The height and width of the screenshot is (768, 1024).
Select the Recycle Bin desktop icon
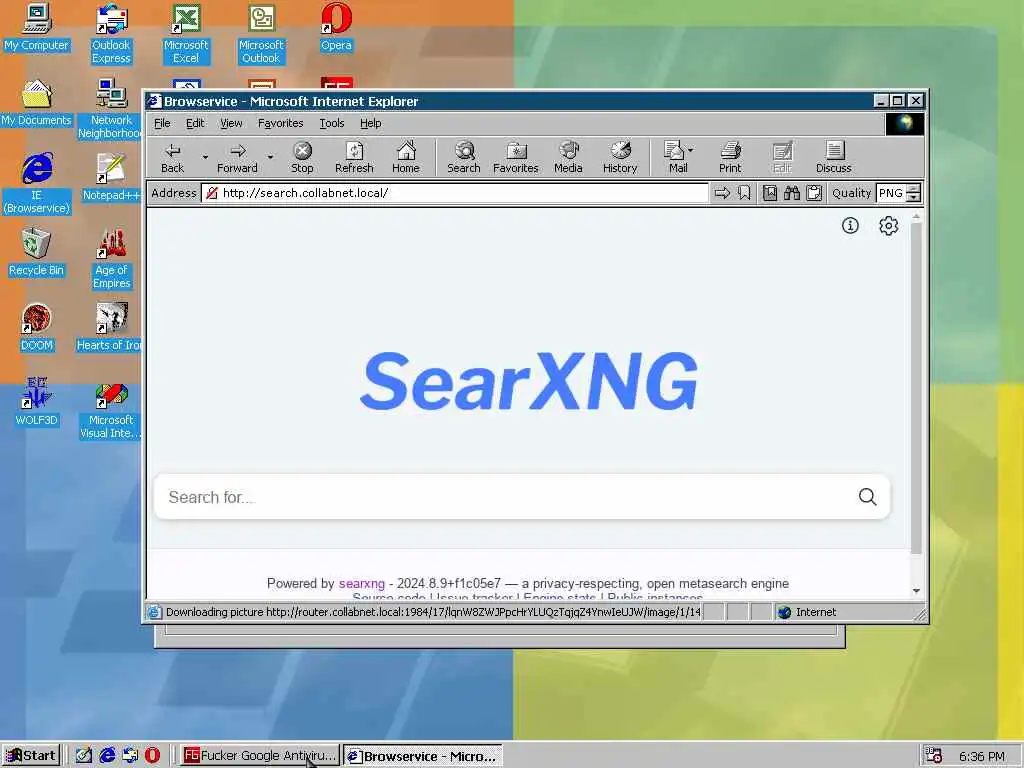[37, 252]
